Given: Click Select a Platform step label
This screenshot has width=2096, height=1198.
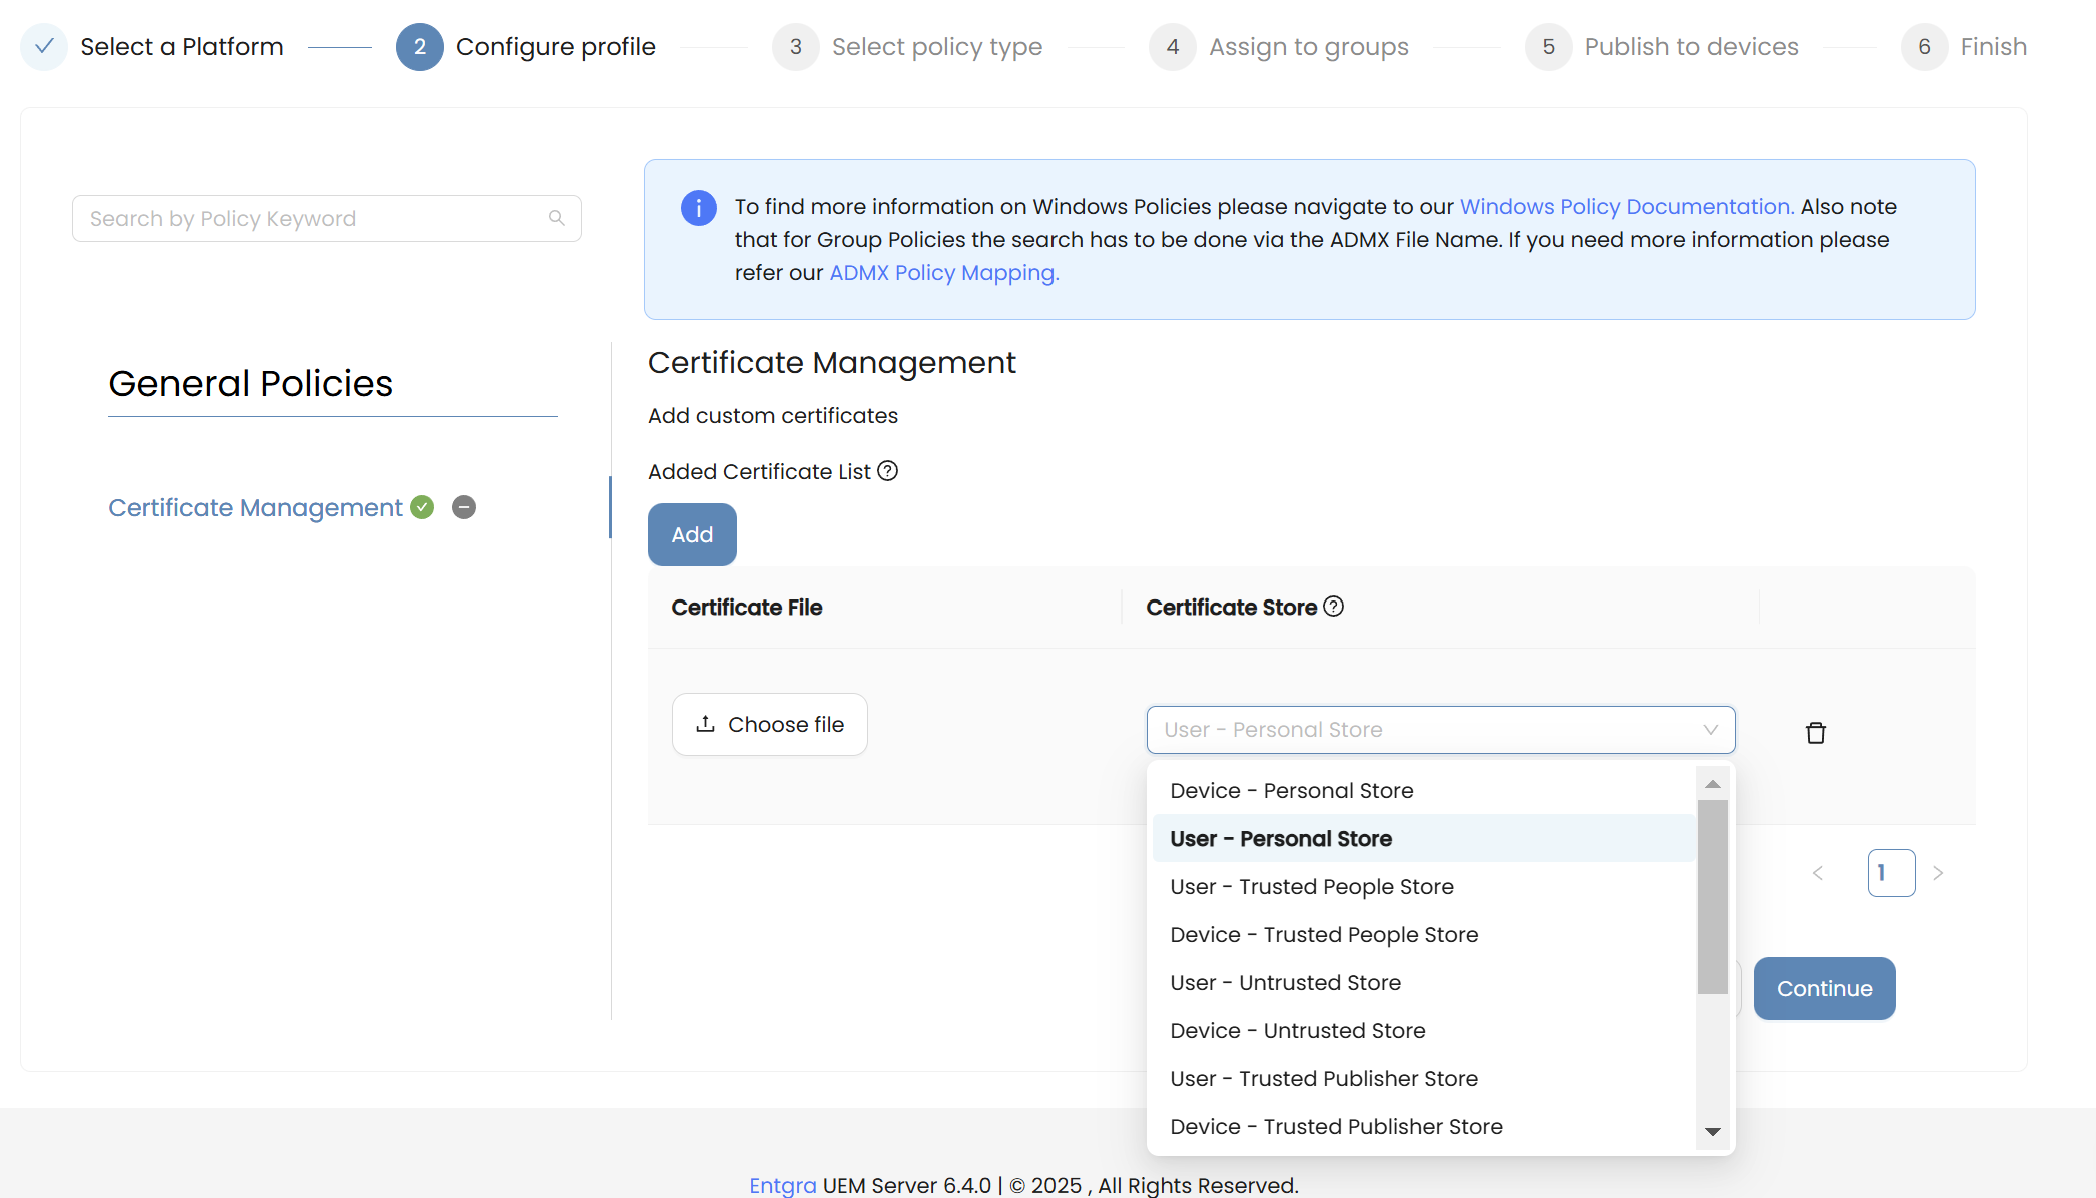Looking at the screenshot, I should pos(182,47).
